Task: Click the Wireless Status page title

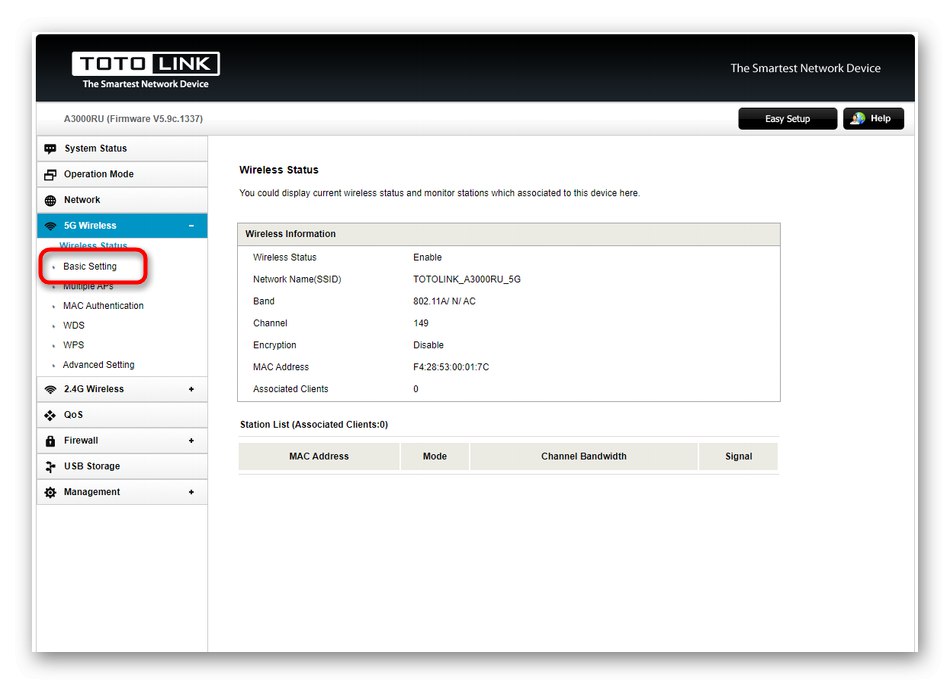Action: pyautogui.click(x=279, y=170)
